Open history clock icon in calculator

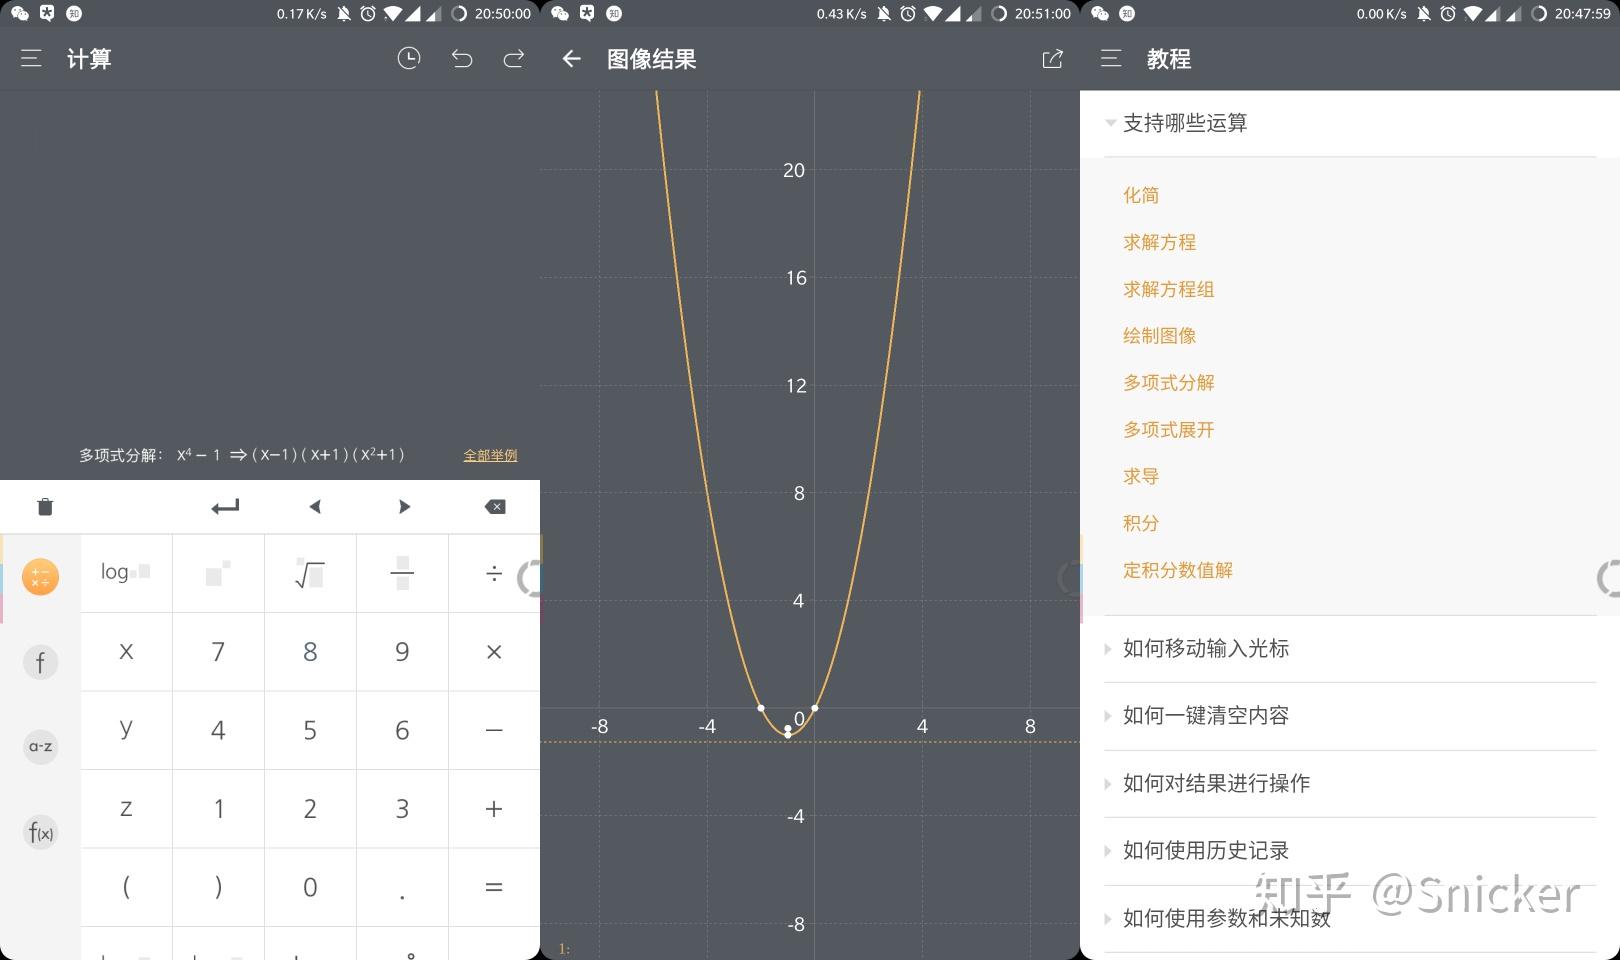pos(409,59)
